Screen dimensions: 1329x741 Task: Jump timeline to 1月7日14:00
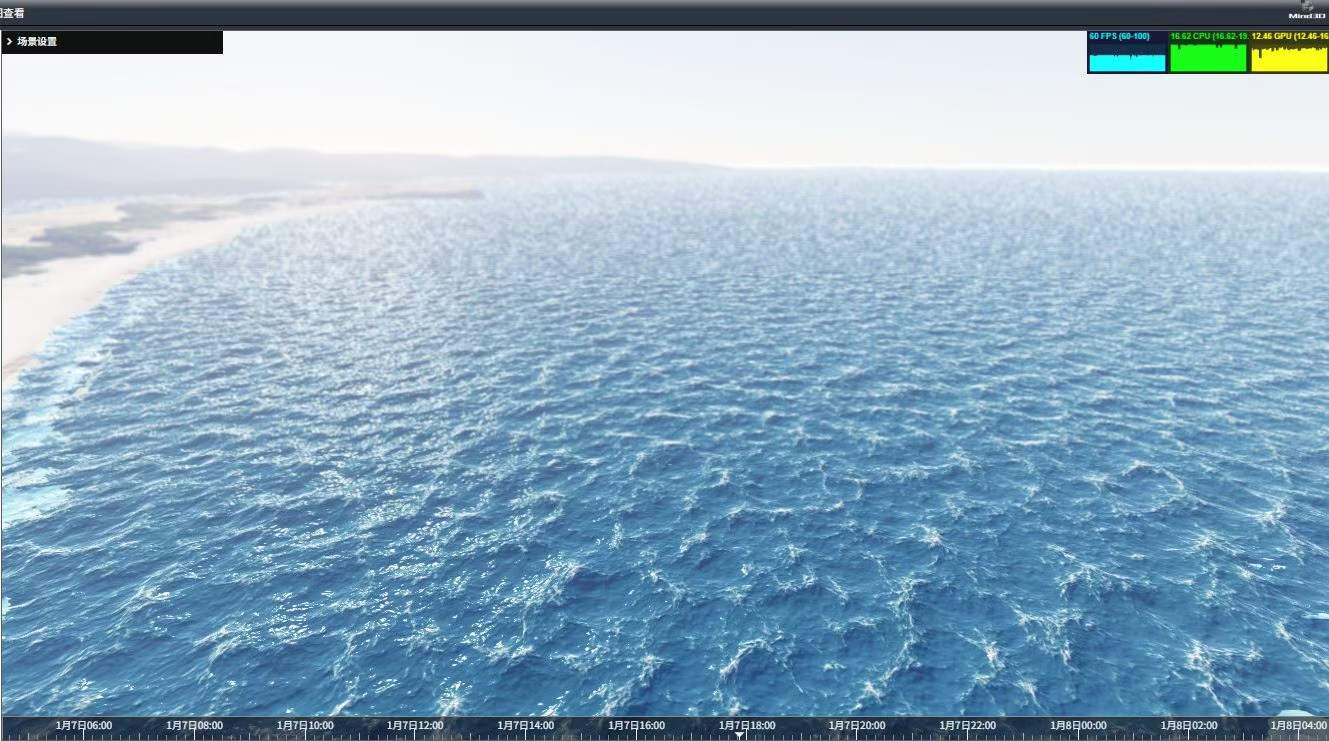(526, 726)
